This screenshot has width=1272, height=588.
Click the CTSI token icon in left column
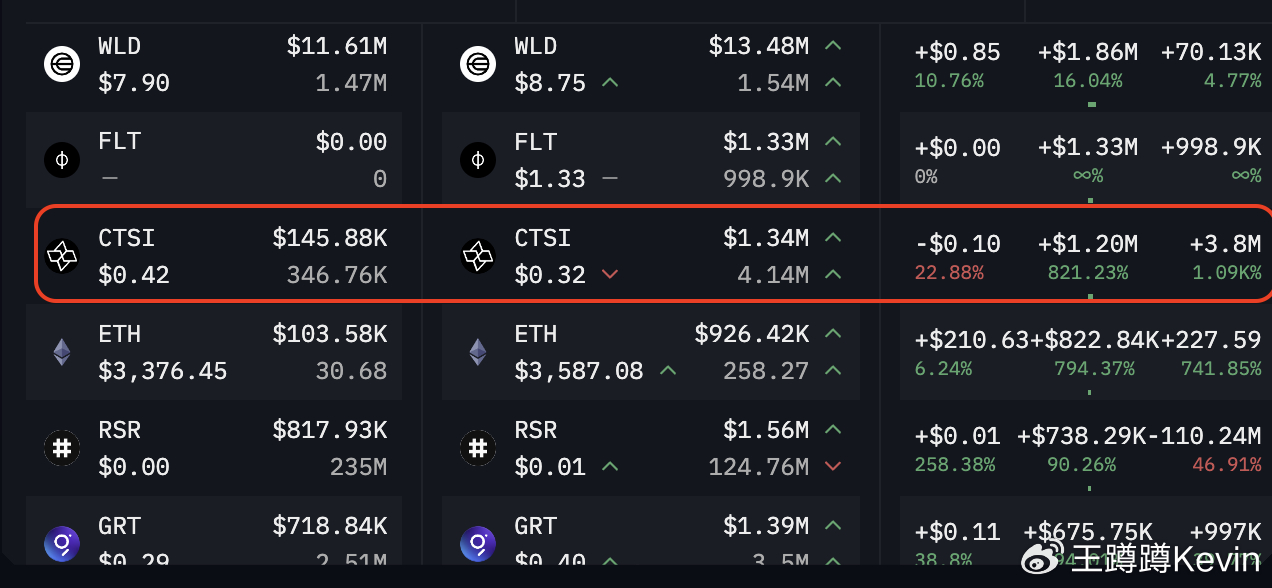tap(62, 256)
